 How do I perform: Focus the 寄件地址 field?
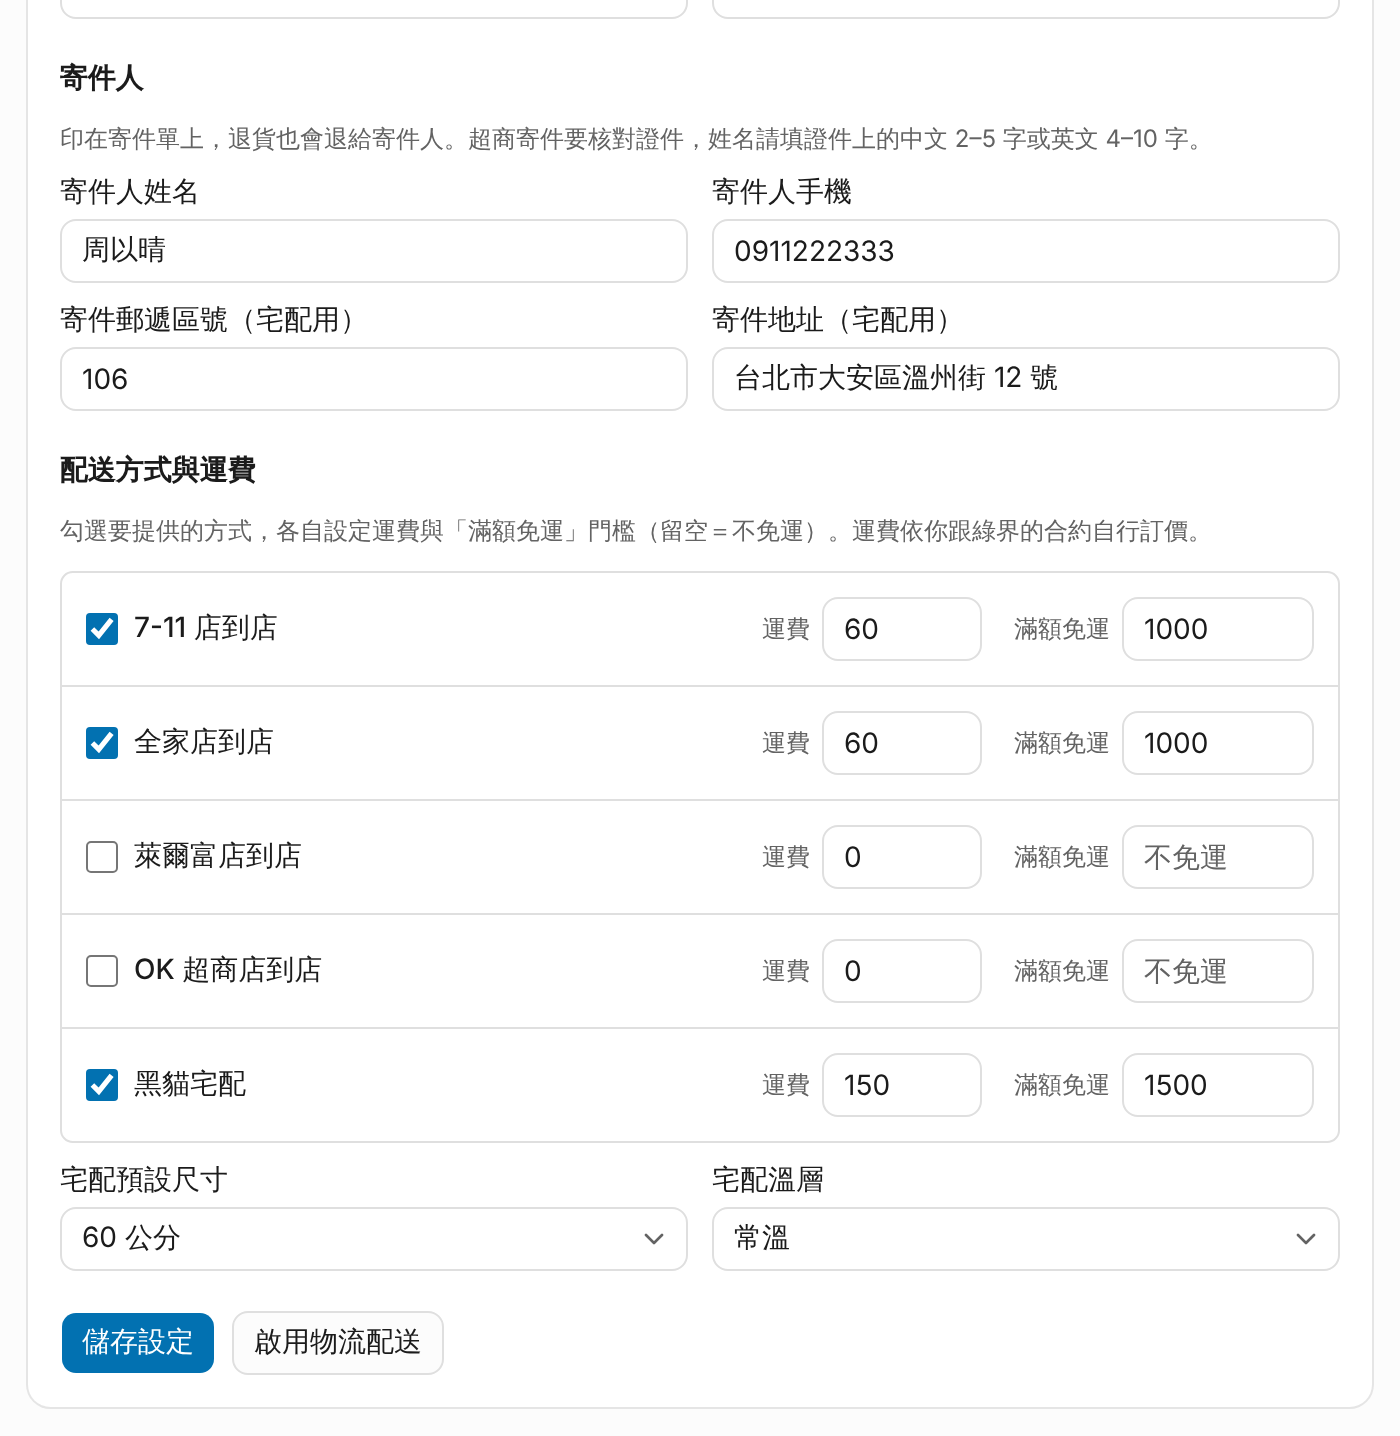(1026, 379)
